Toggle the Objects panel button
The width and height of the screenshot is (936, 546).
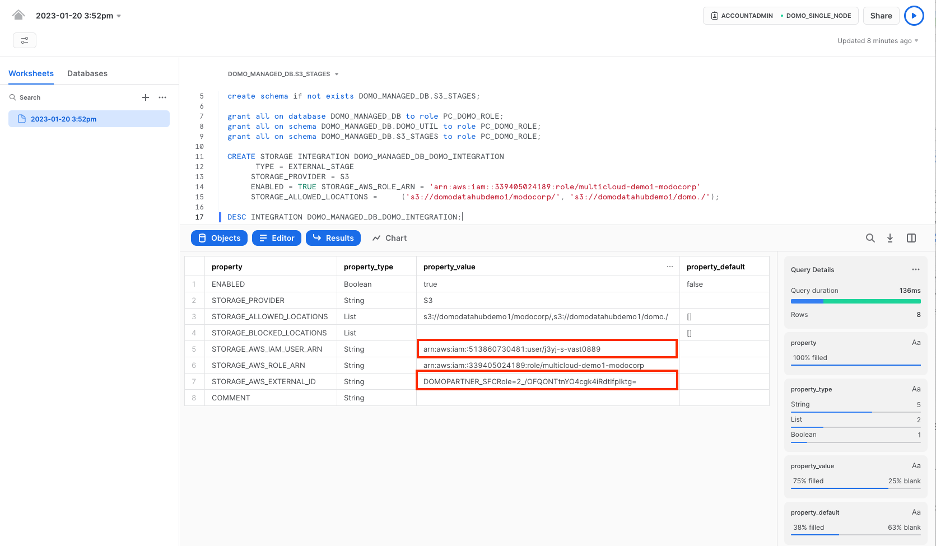pyautogui.click(x=219, y=238)
